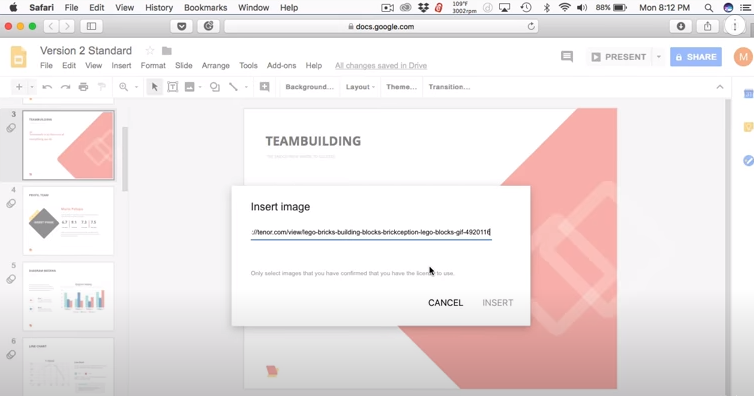Click the Zoom magnifier tool
Viewport: 754px width, 396px height.
[124, 87]
